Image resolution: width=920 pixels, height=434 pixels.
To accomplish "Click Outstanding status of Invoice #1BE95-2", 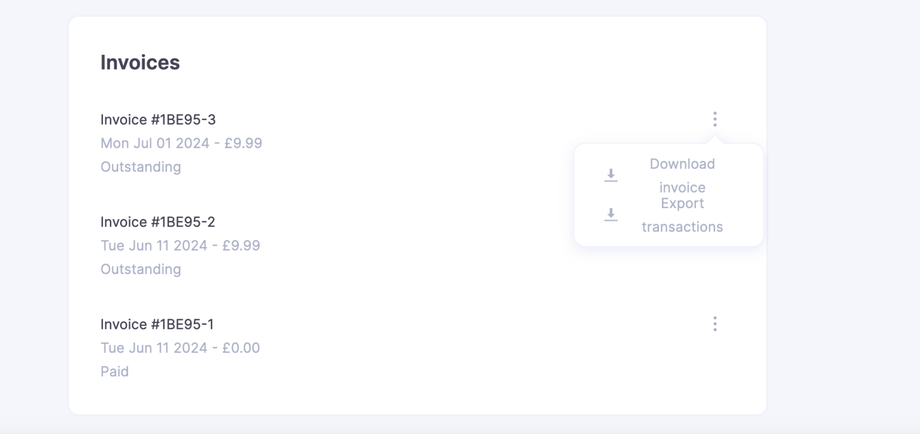I will (x=141, y=269).
